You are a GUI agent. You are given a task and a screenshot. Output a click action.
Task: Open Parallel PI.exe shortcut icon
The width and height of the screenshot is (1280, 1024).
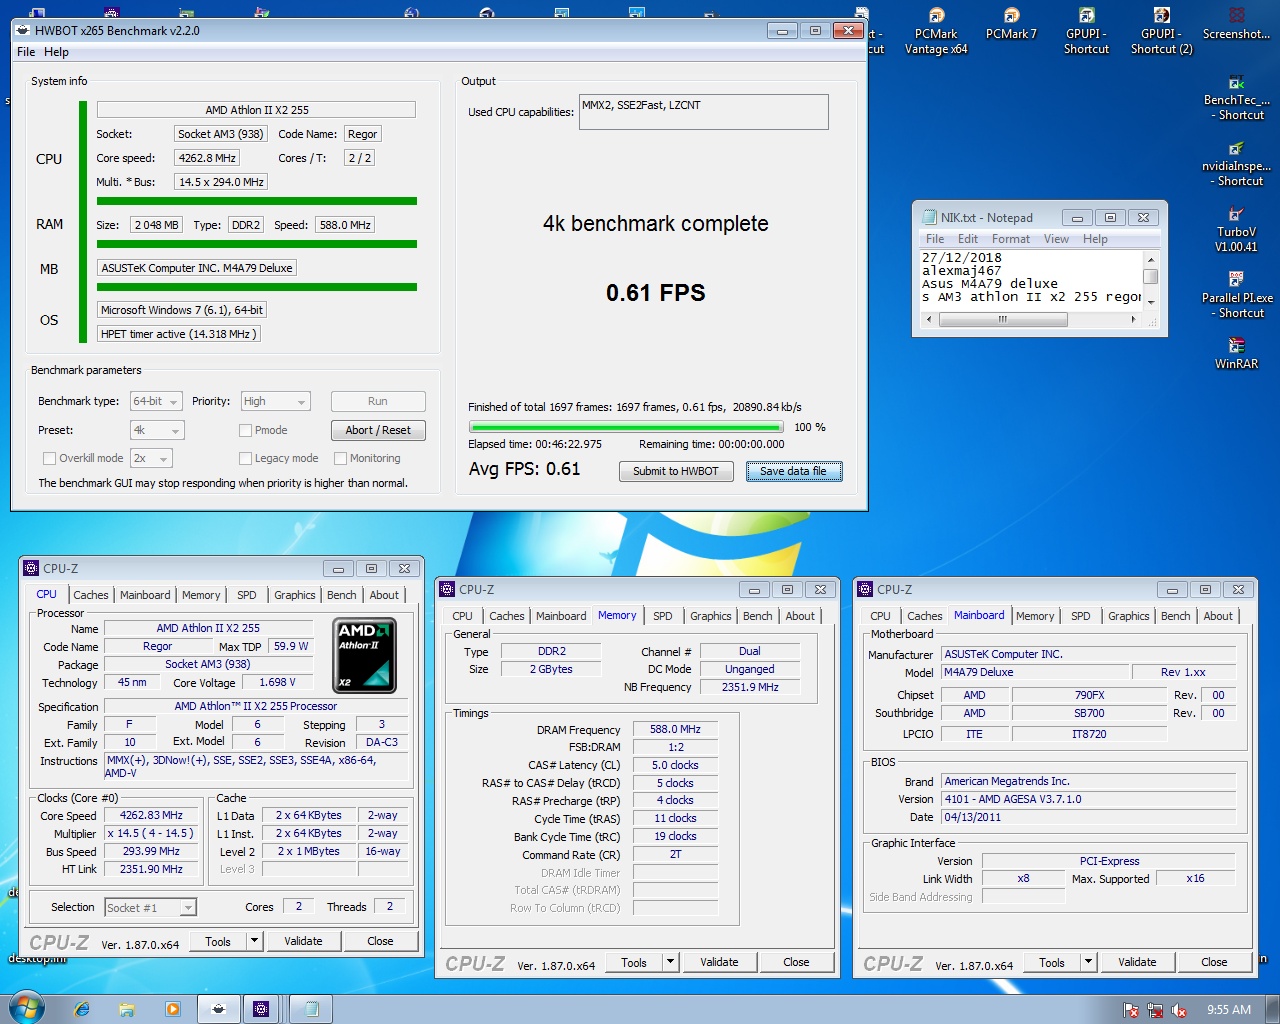click(x=1236, y=296)
